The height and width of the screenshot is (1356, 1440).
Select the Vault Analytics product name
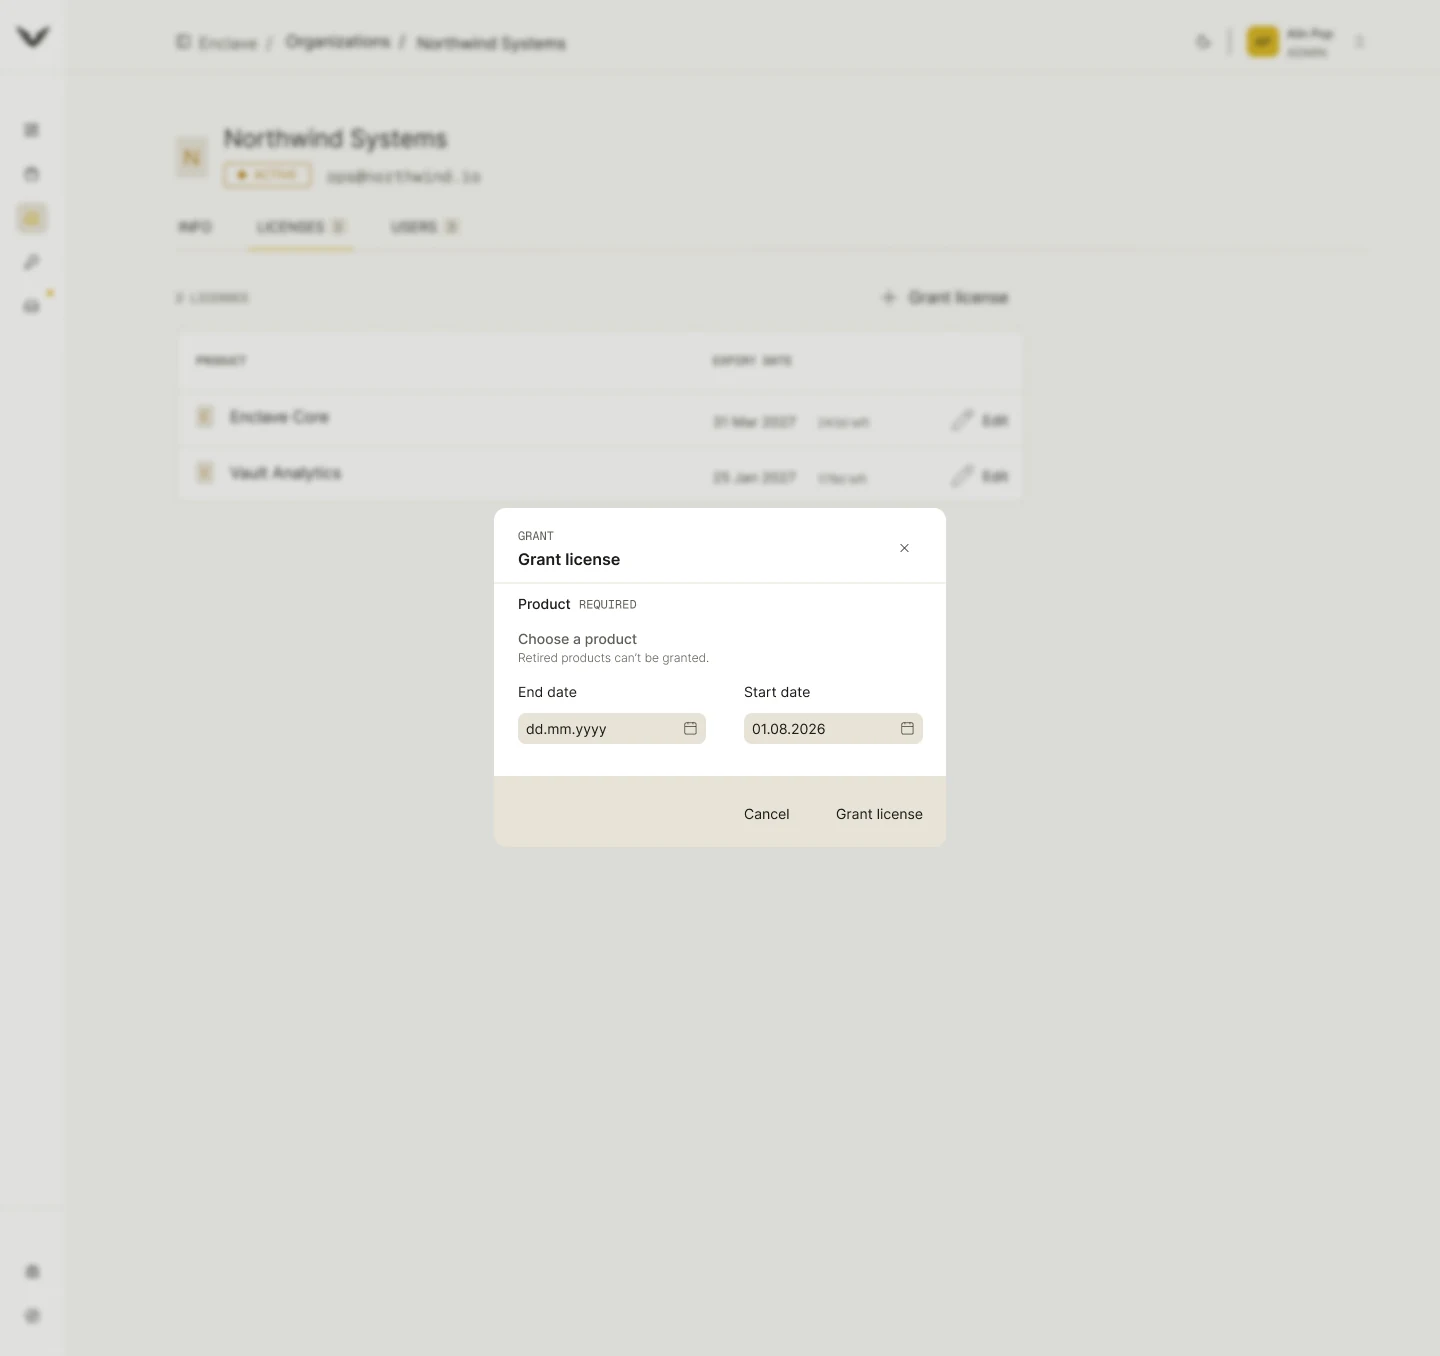[x=285, y=473]
